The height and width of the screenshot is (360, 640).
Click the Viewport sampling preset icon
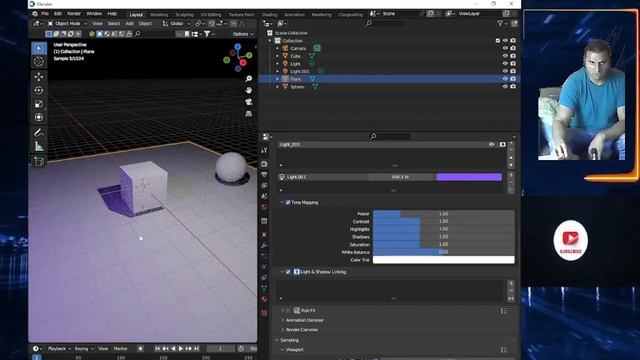(504, 350)
